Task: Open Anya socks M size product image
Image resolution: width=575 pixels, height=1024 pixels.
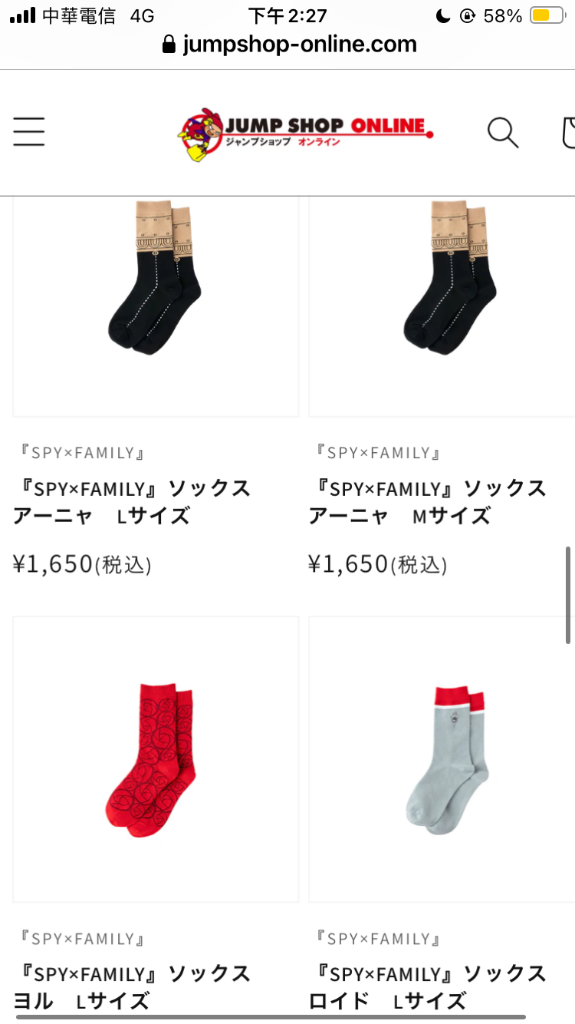Action: pos(442,307)
